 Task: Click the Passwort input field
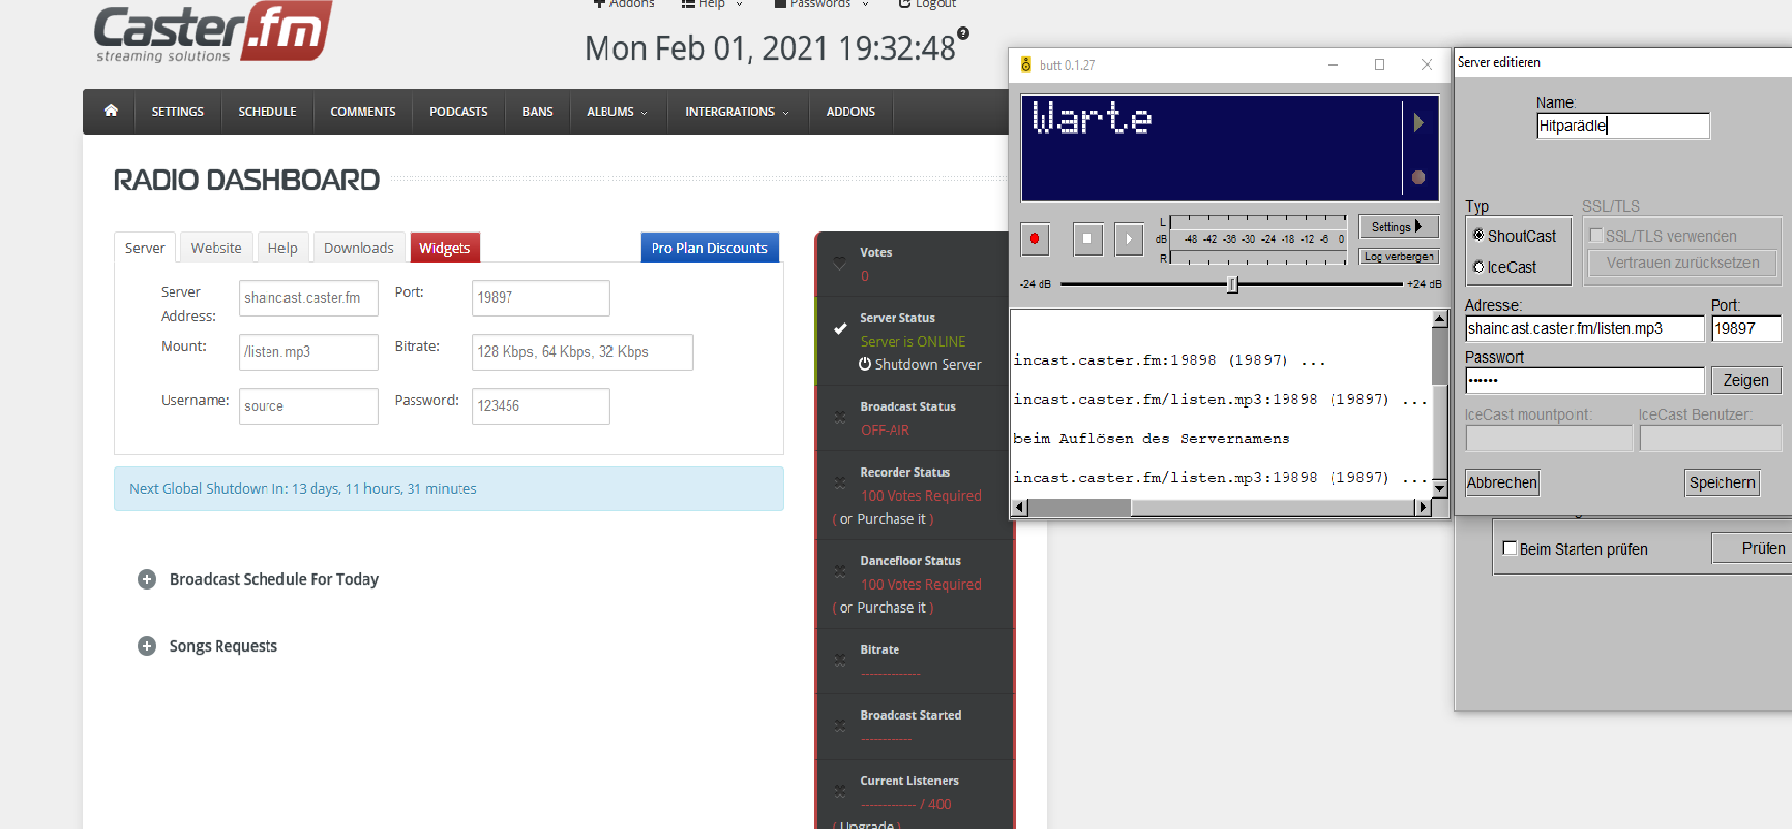[1584, 380]
